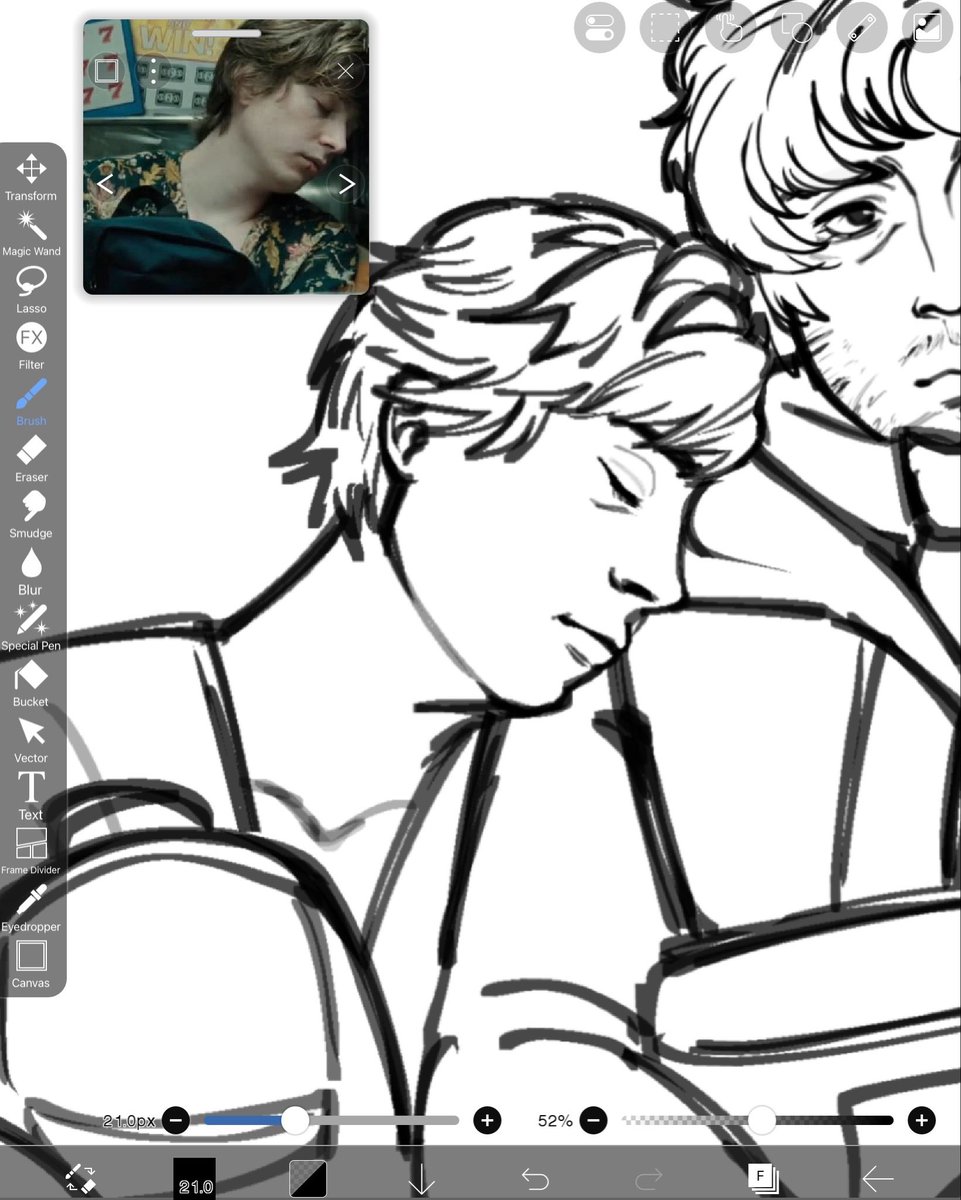Pick the Smudge tool
This screenshot has width=961, height=1200.
click(31, 515)
